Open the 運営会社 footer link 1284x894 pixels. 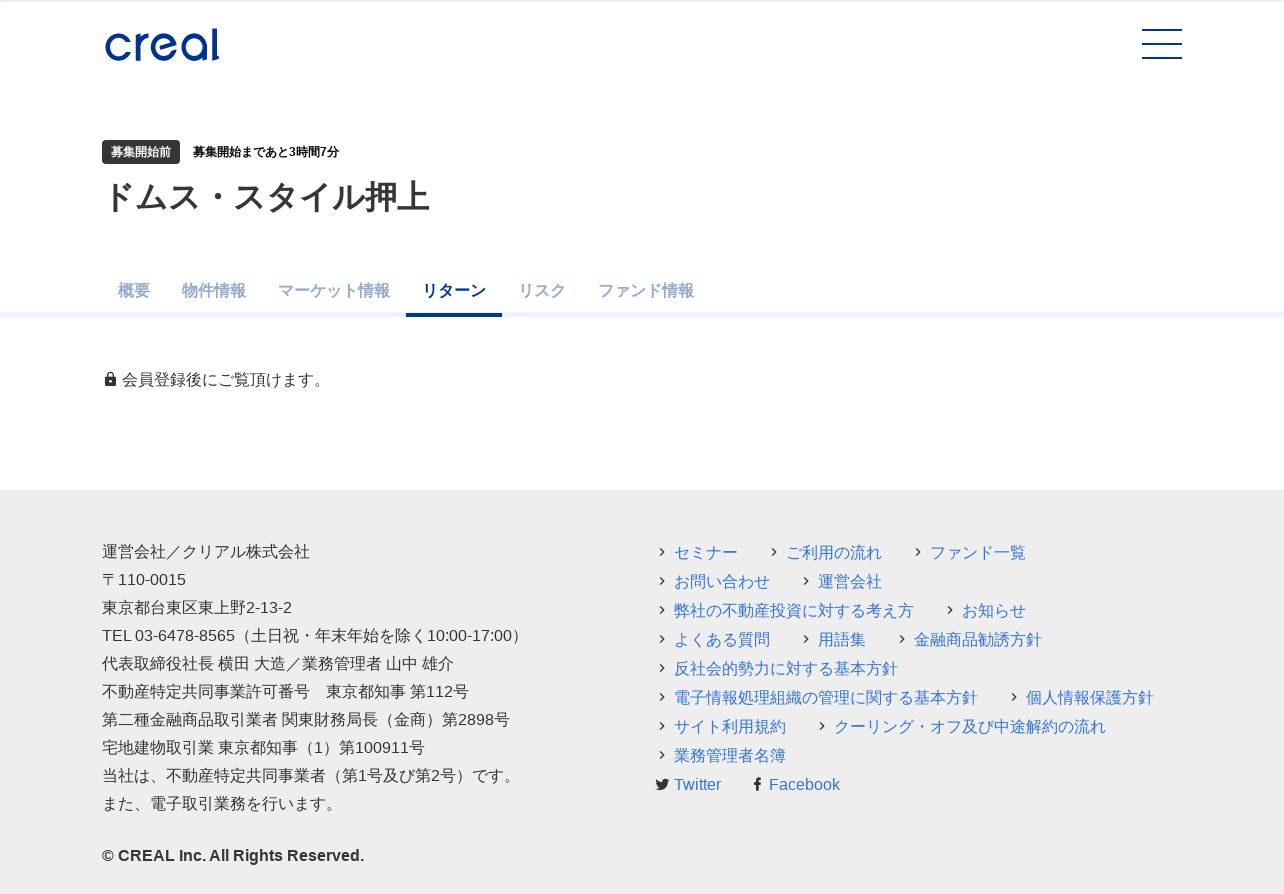tap(850, 582)
